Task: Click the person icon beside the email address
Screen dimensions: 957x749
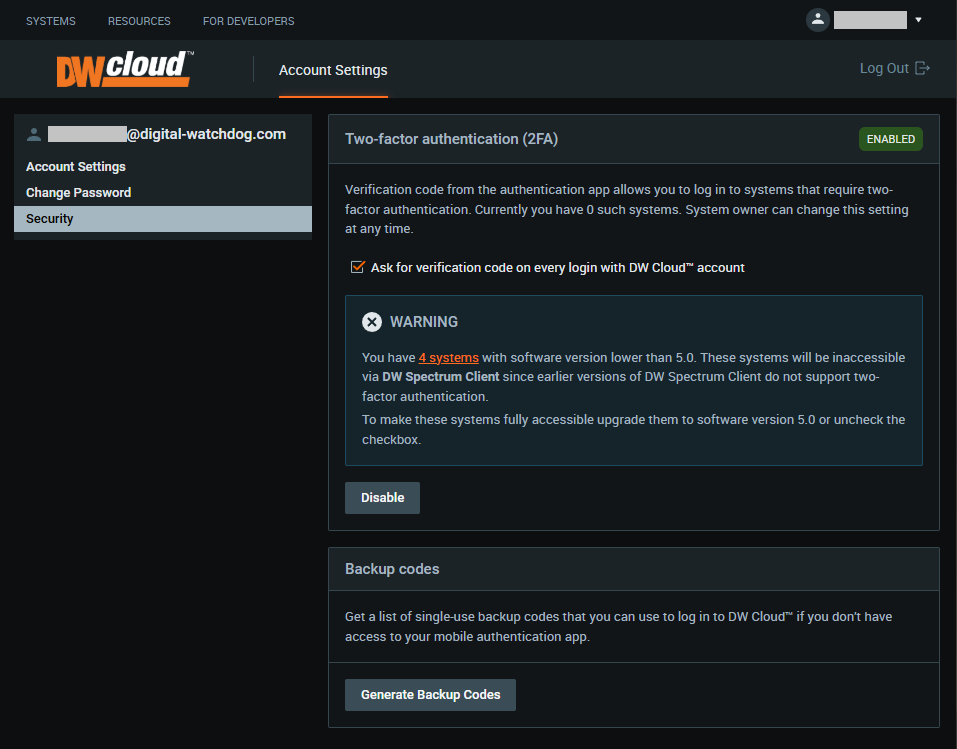Action: tap(34, 134)
